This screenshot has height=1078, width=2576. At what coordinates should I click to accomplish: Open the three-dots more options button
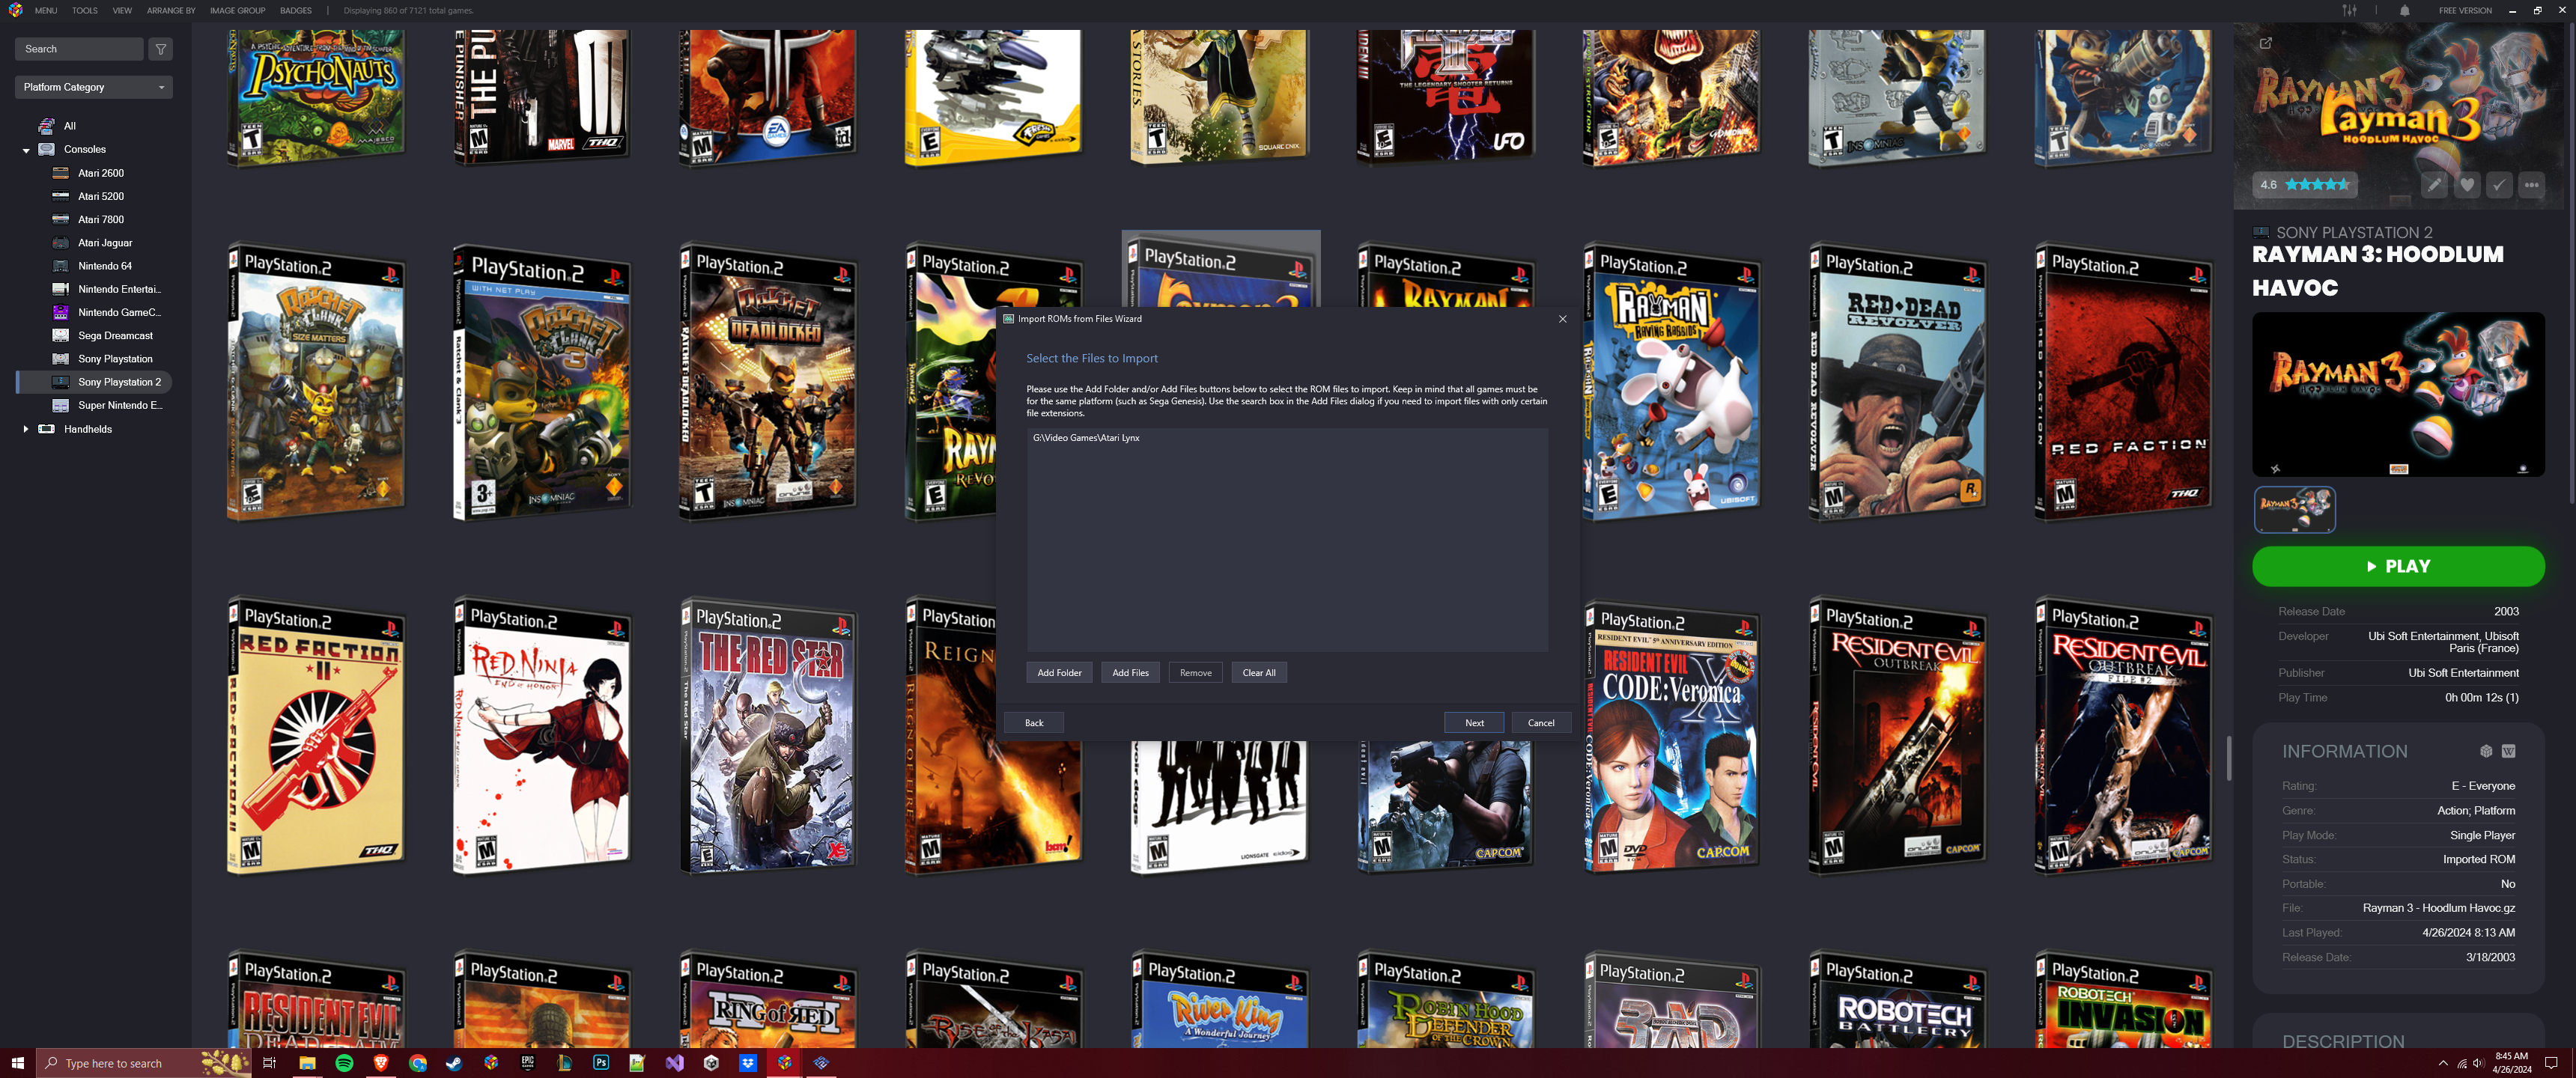(x=2531, y=185)
